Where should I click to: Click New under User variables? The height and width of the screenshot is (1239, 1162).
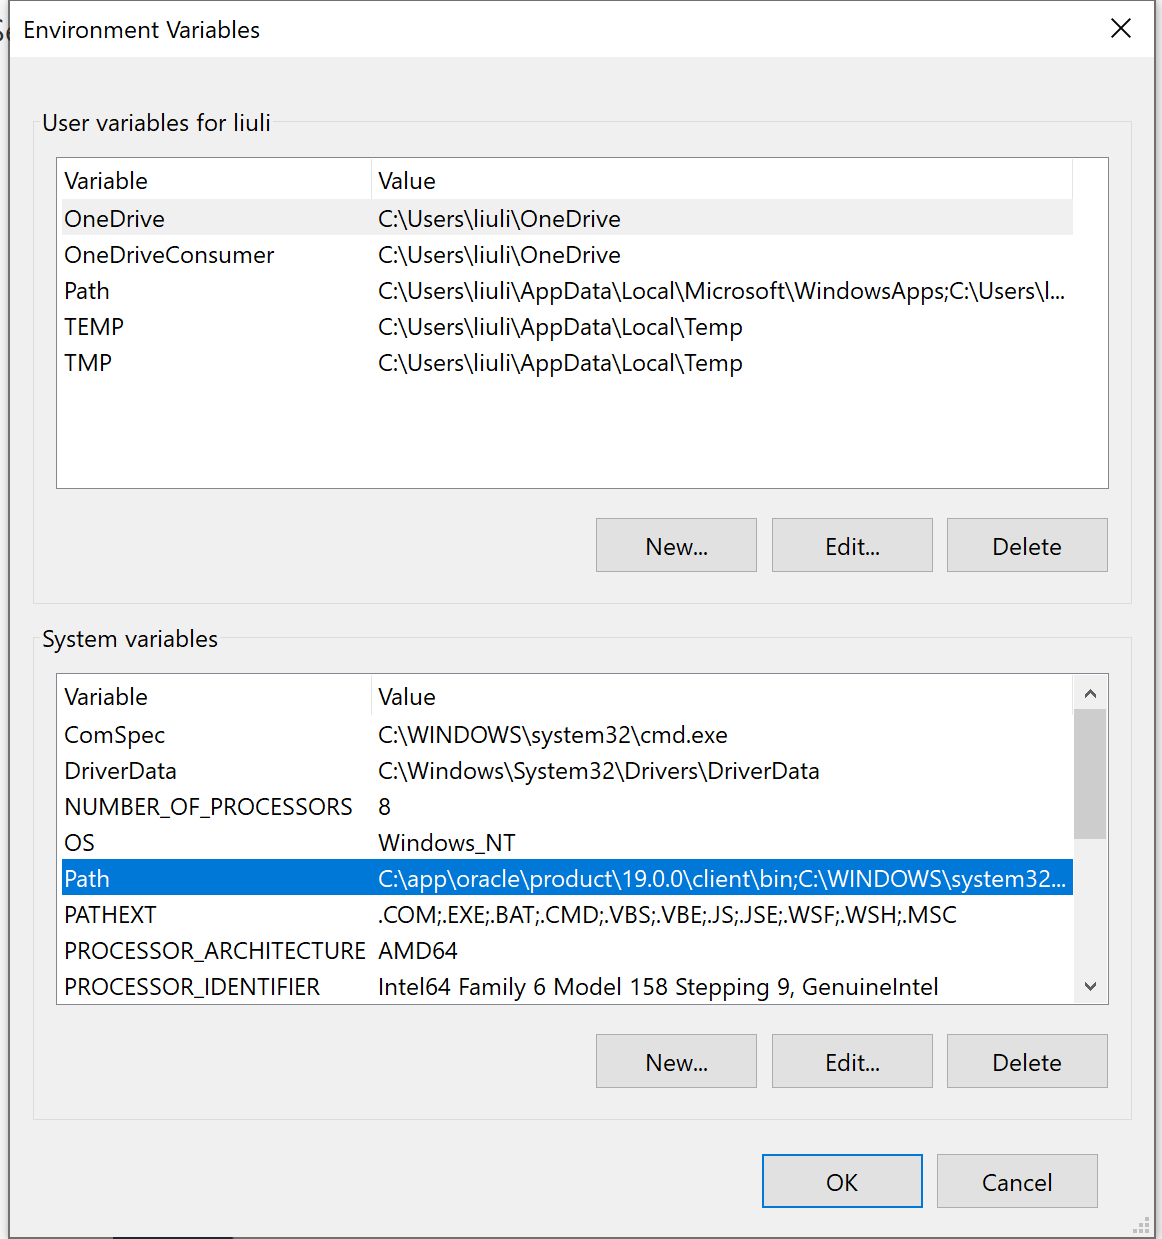pos(676,546)
